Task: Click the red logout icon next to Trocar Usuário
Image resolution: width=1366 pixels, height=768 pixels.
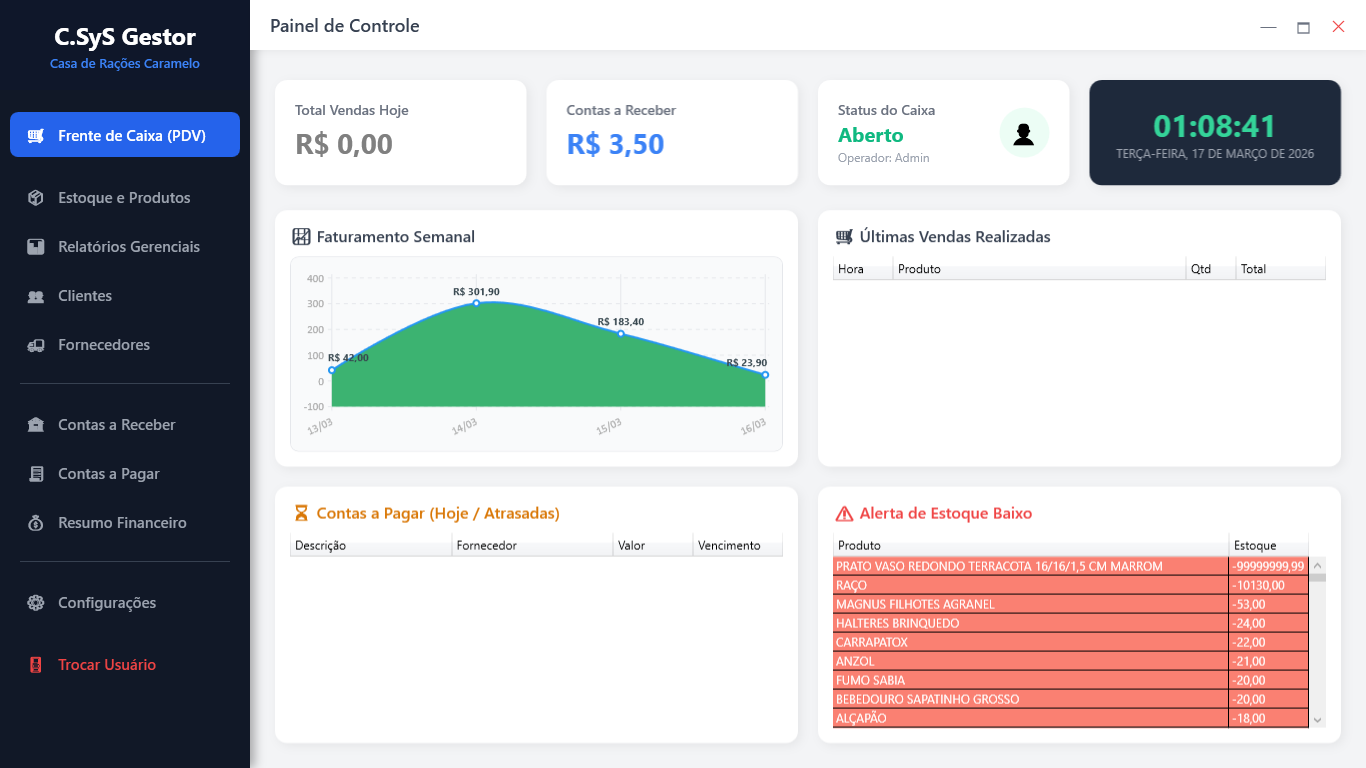Action: click(x=36, y=664)
